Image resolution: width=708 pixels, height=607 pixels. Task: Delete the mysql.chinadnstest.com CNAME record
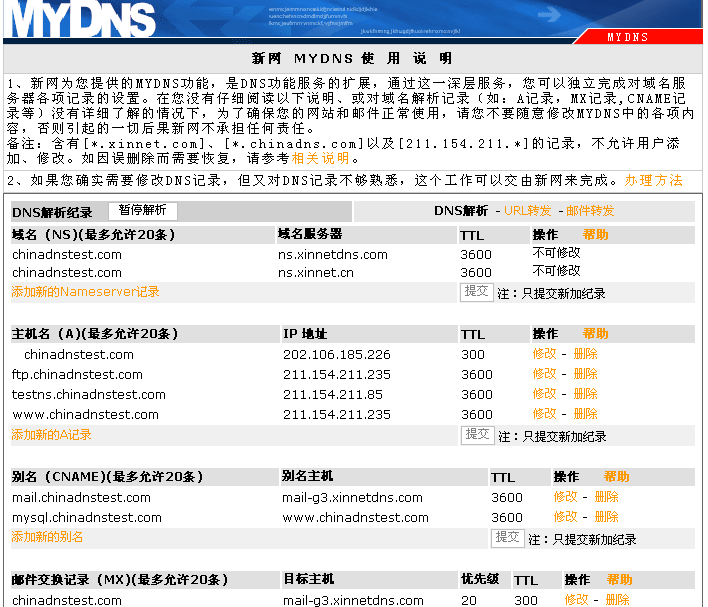point(606,517)
